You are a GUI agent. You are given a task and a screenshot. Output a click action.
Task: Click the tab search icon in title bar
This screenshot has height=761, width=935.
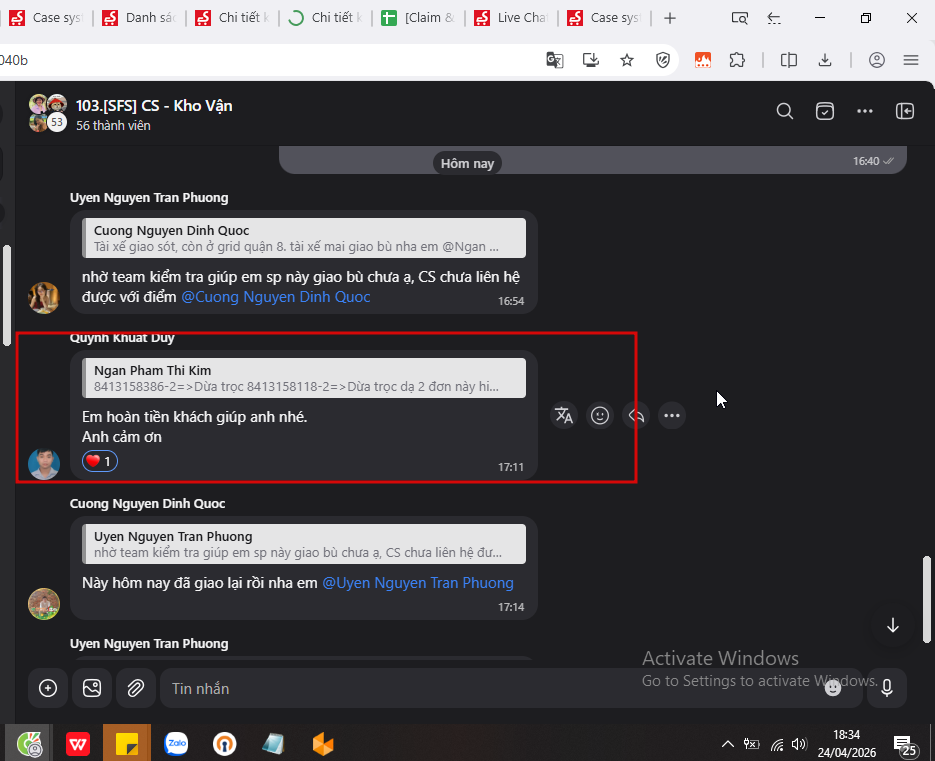(739, 18)
